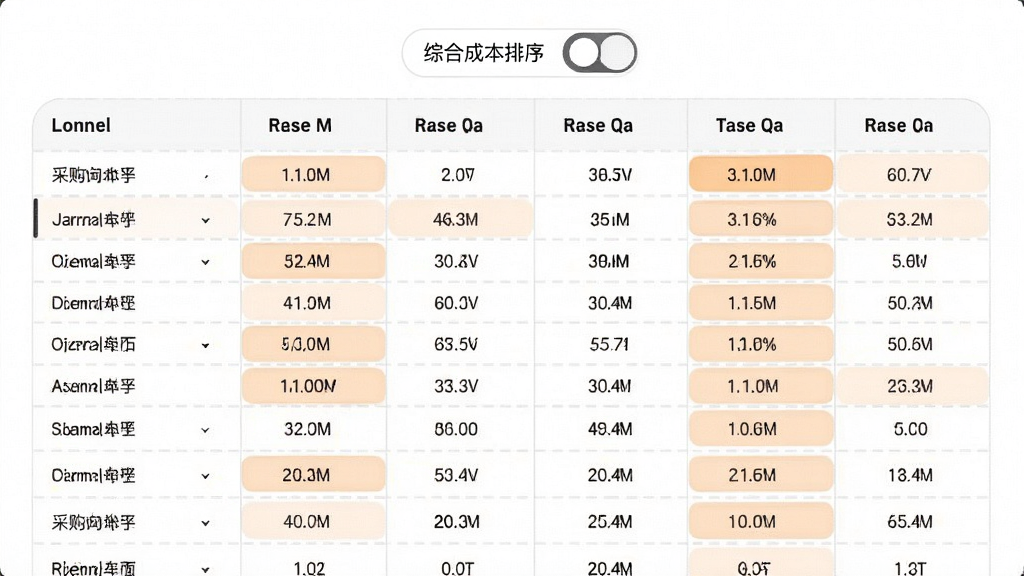Click the 46.3M cell
The width and height of the screenshot is (1024, 576).
point(460,219)
